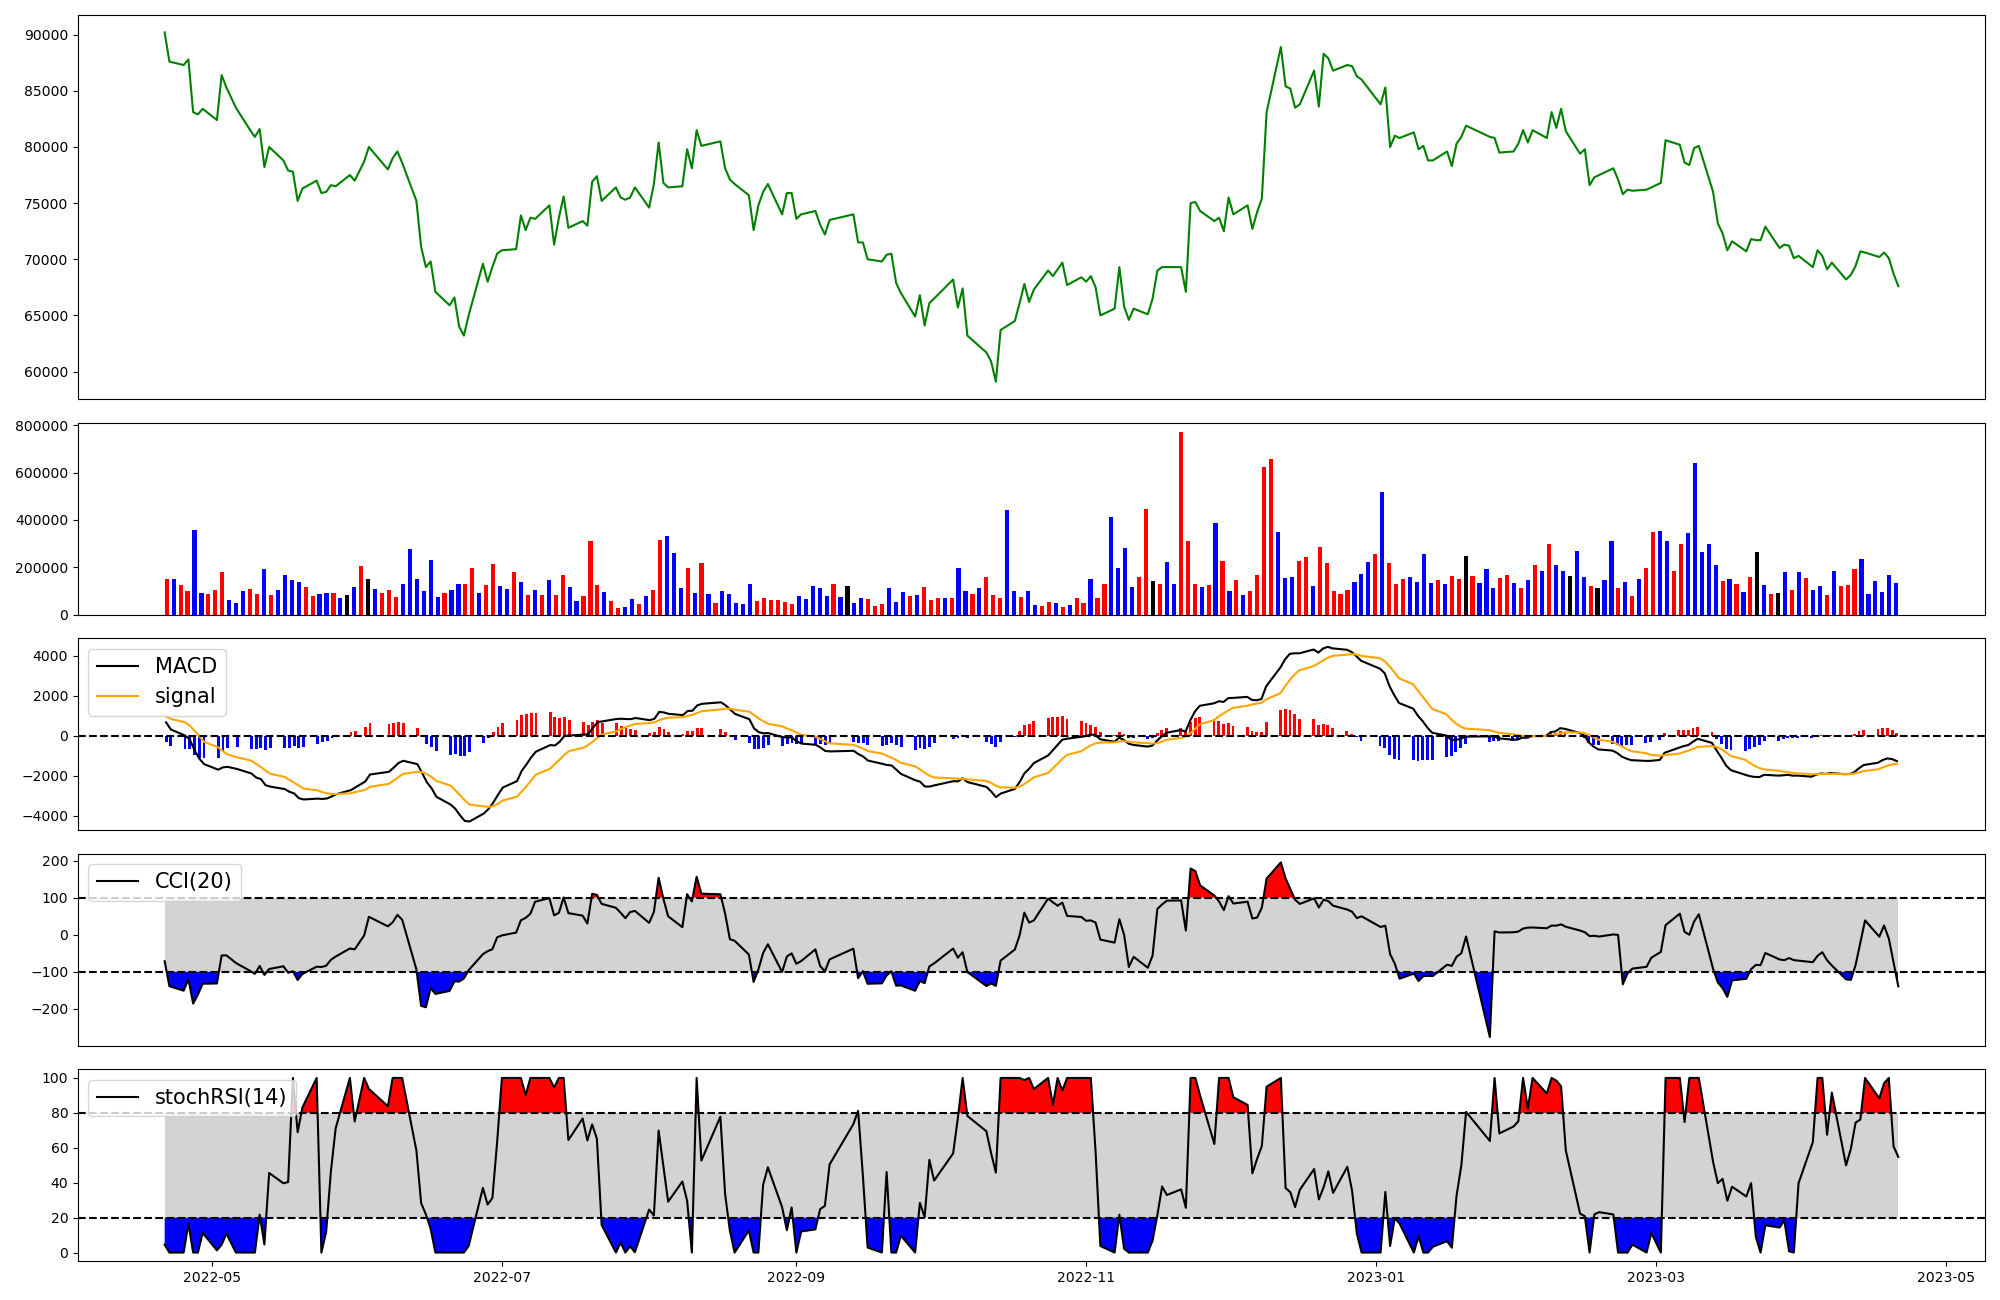Viewport: 2000px width, 1300px height.
Task: Click the 60000 price axis label
Action: [x=46, y=372]
